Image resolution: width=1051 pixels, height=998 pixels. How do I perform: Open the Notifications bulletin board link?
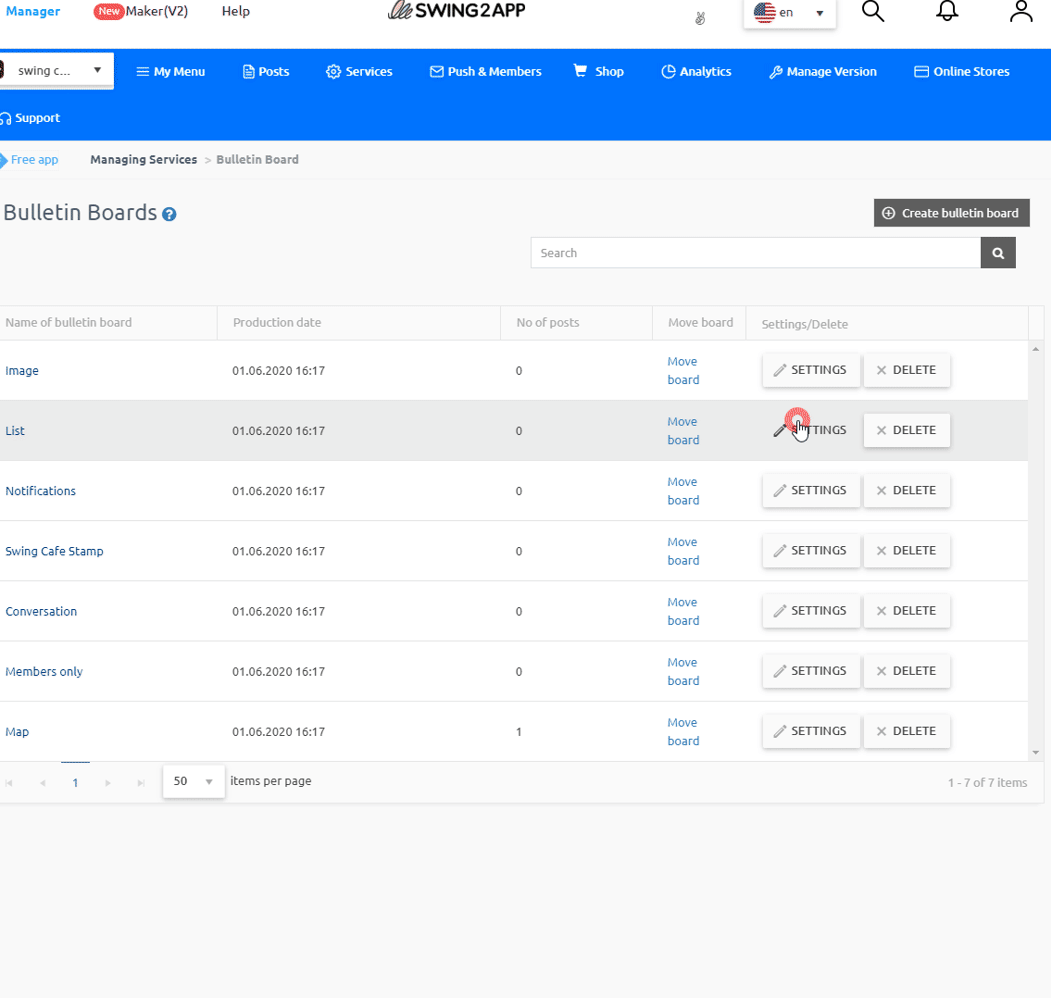tap(40, 491)
